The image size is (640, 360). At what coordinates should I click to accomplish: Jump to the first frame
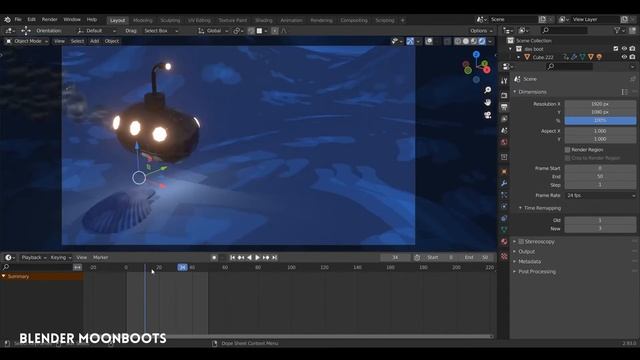(x=232, y=258)
